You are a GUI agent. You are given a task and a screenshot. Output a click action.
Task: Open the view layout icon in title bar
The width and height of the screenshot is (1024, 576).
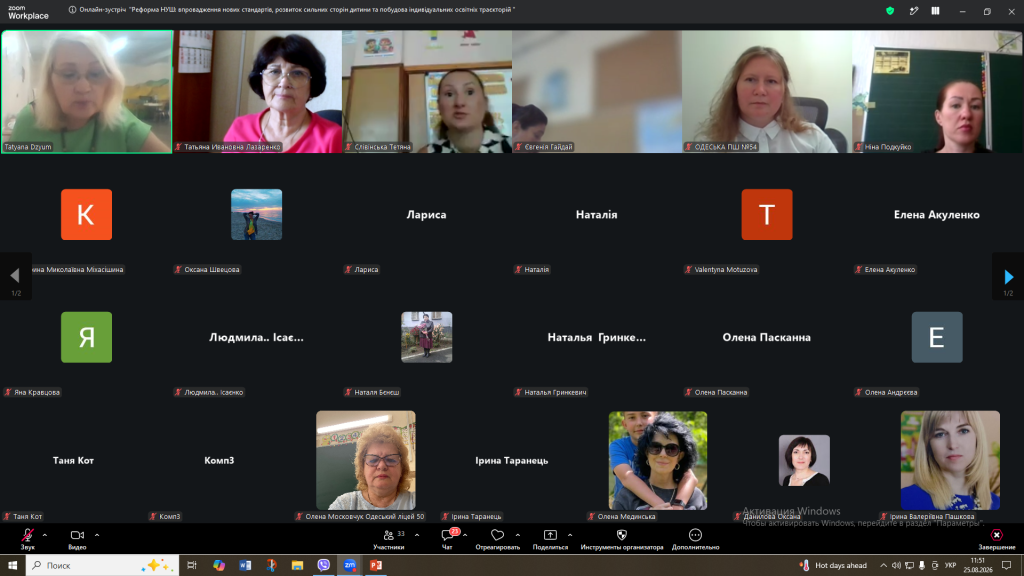pyautogui.click(x=935, y=11)
